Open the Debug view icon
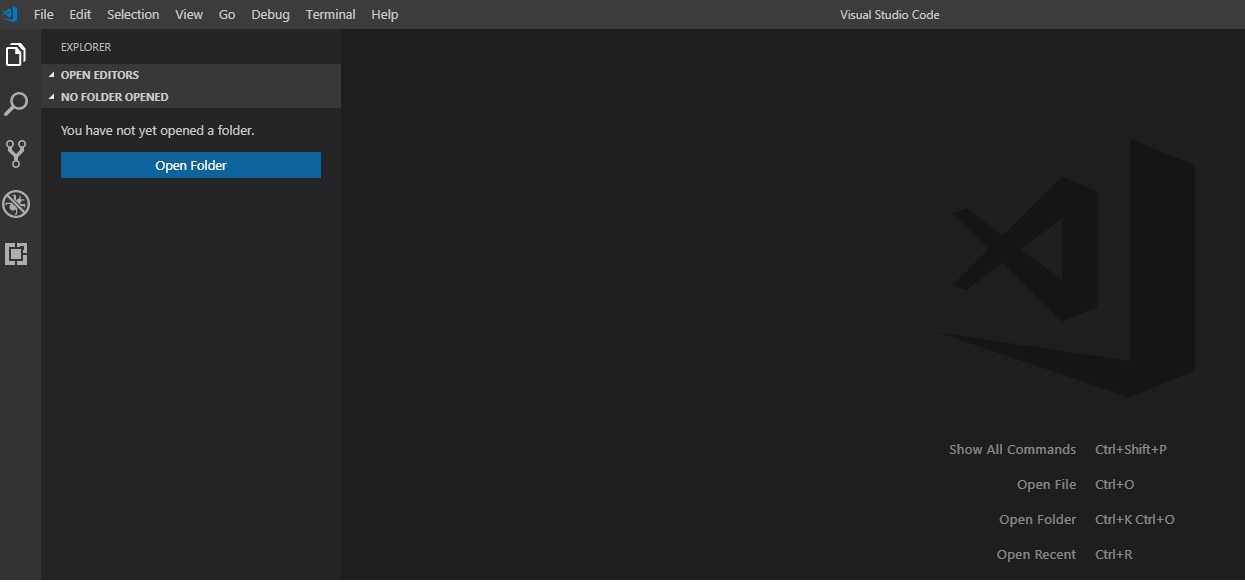The image size is (1245, 582). tap(16, 204)
